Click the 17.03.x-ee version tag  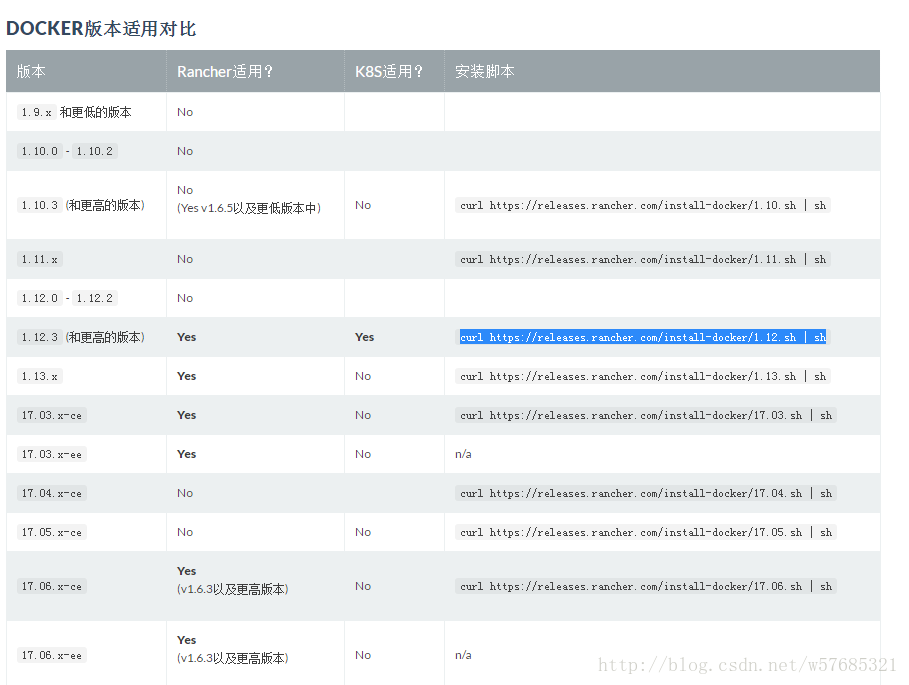pos(52,454)
